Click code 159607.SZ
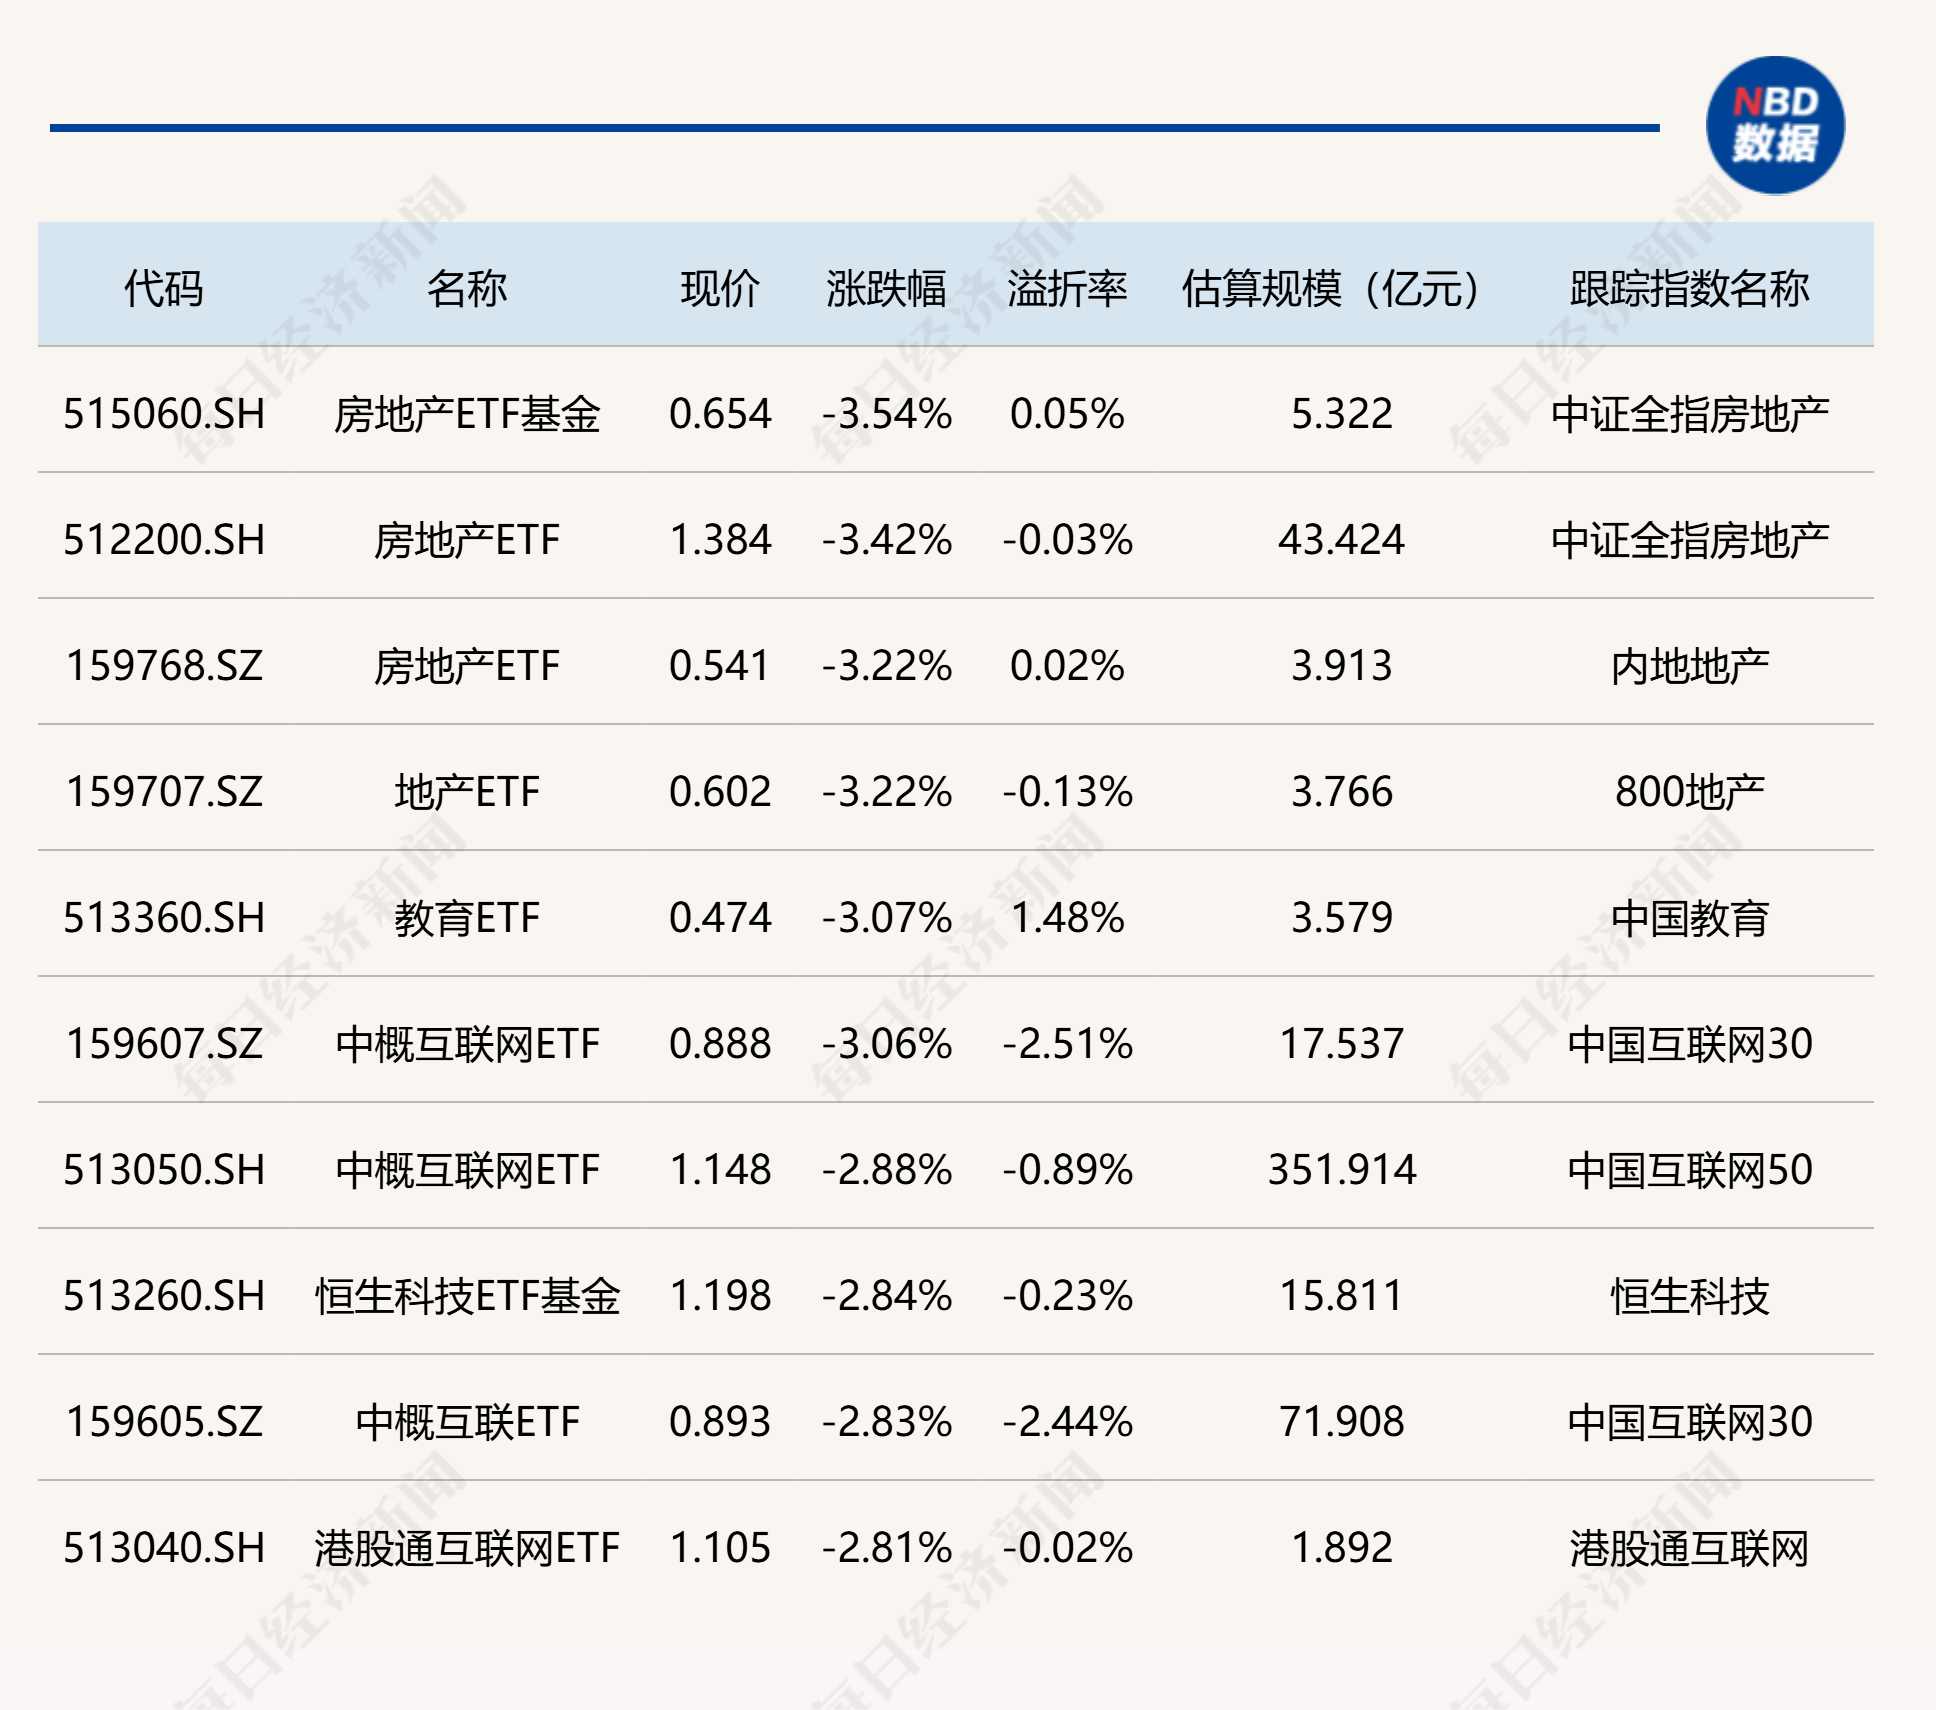Image resolution: width=1936 pixels, height=1710 pixels. [164, 1044]
